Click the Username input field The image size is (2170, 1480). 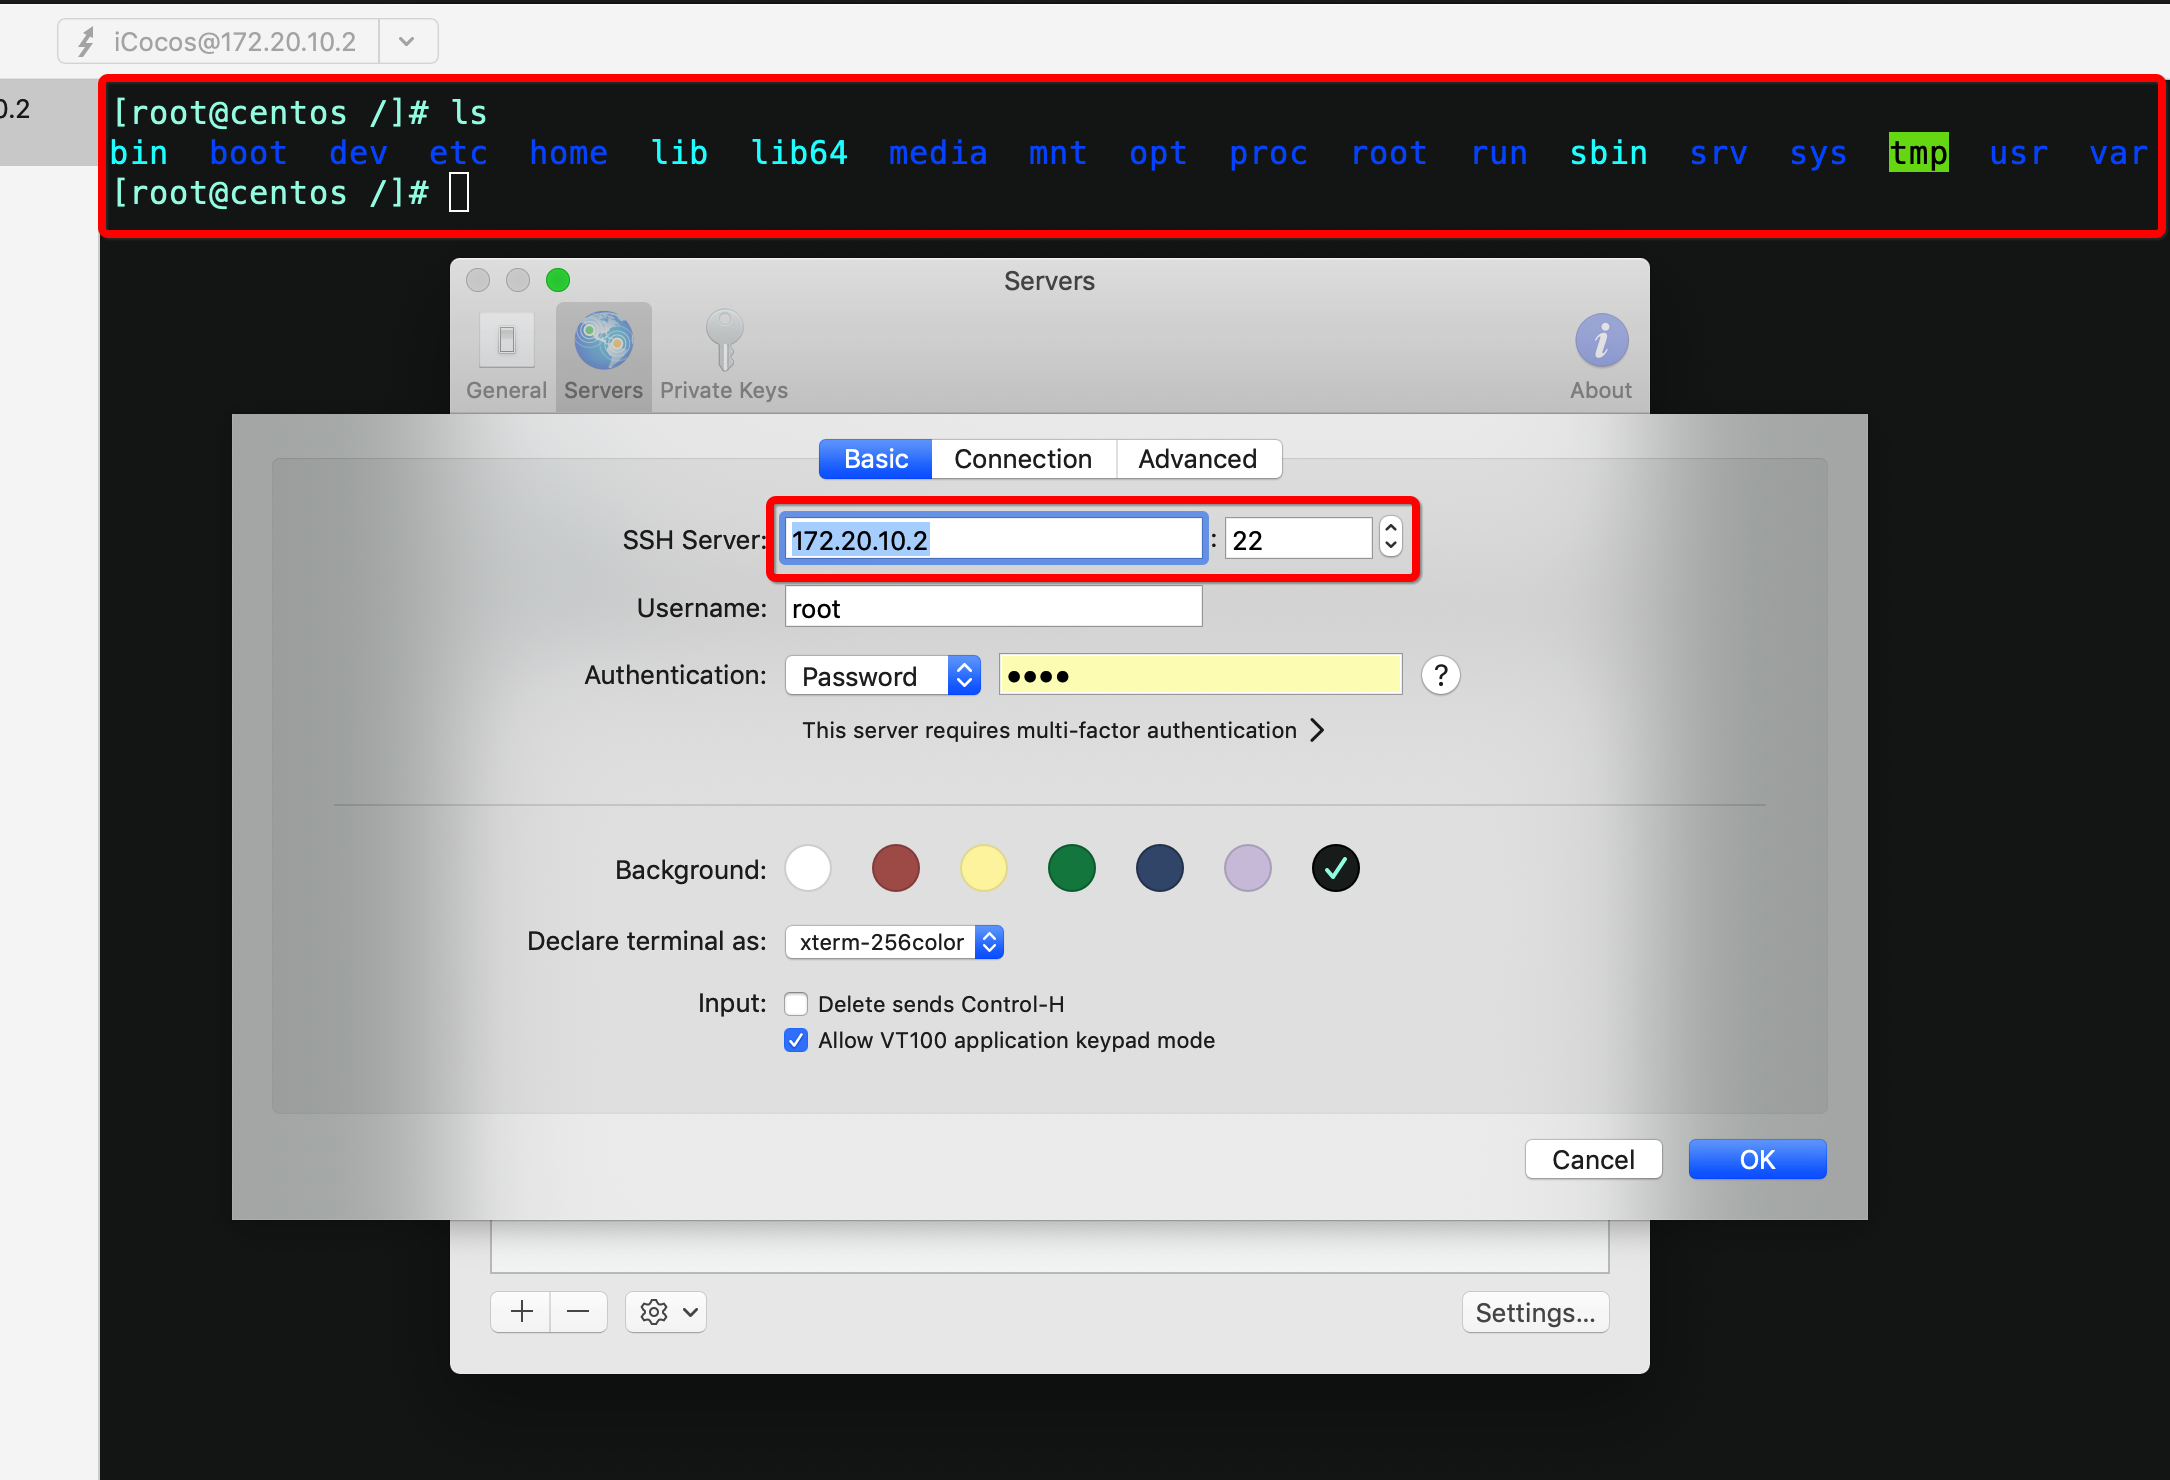993,608
